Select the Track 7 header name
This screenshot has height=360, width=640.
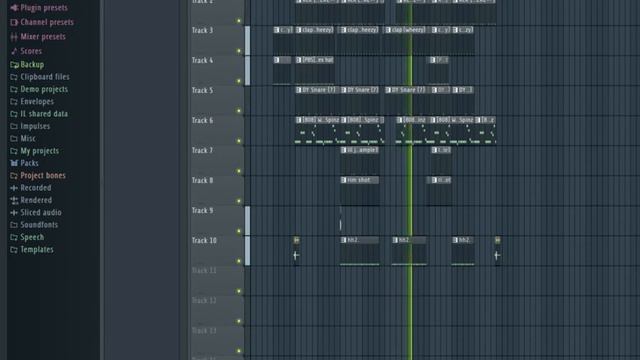click(202, 151)
